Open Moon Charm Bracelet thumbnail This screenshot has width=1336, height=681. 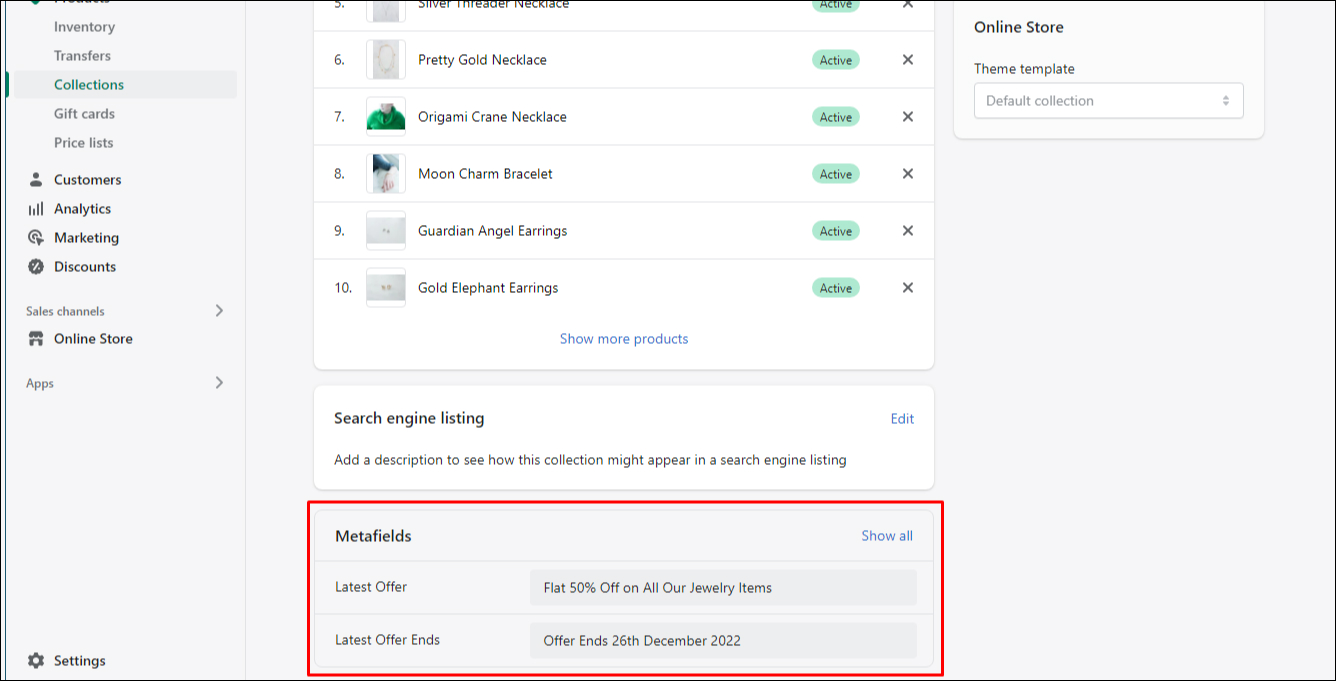(386, 174)
